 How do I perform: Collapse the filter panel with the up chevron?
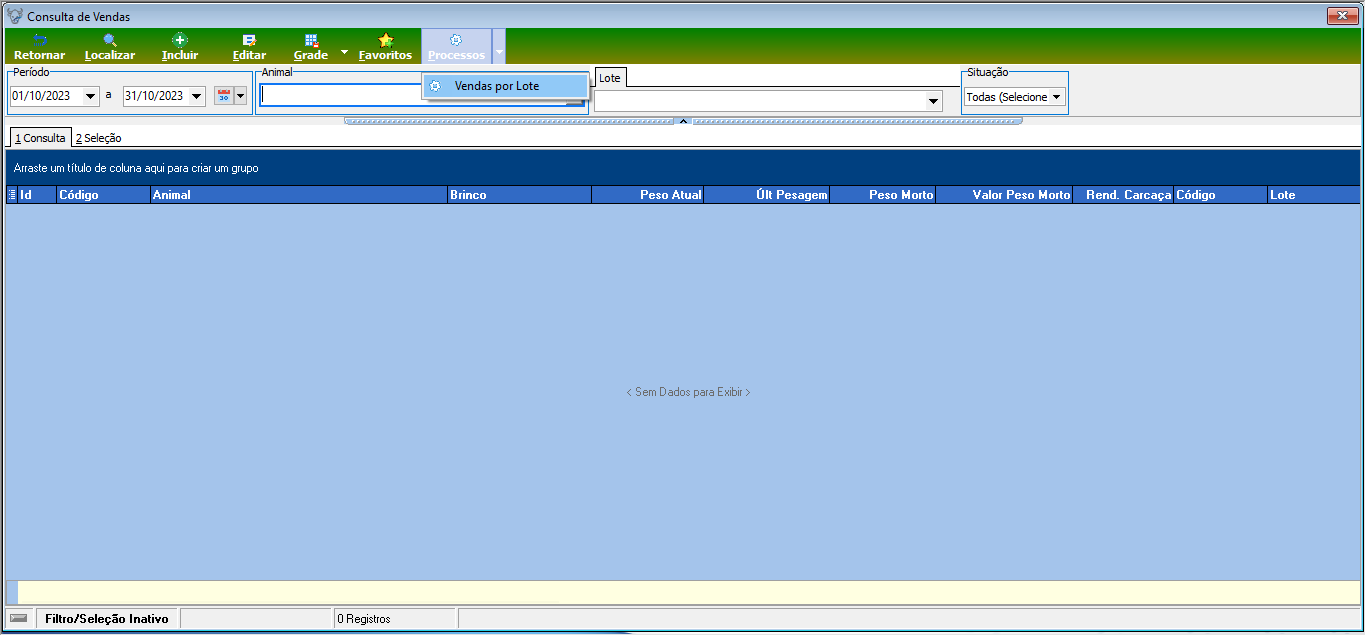683,120
